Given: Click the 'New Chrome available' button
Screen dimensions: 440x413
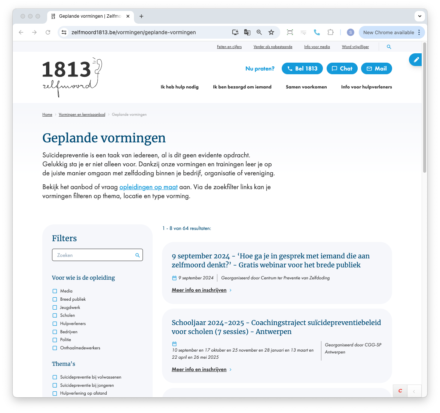Looking at the screenshot, I should [389, 32].
